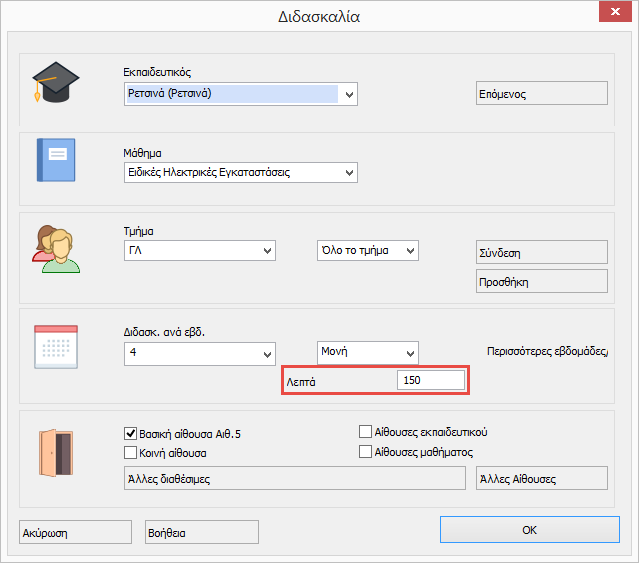Open the lessons per week dropdown
This screenshot has height=563, width=639.
(x=267, y=354)
